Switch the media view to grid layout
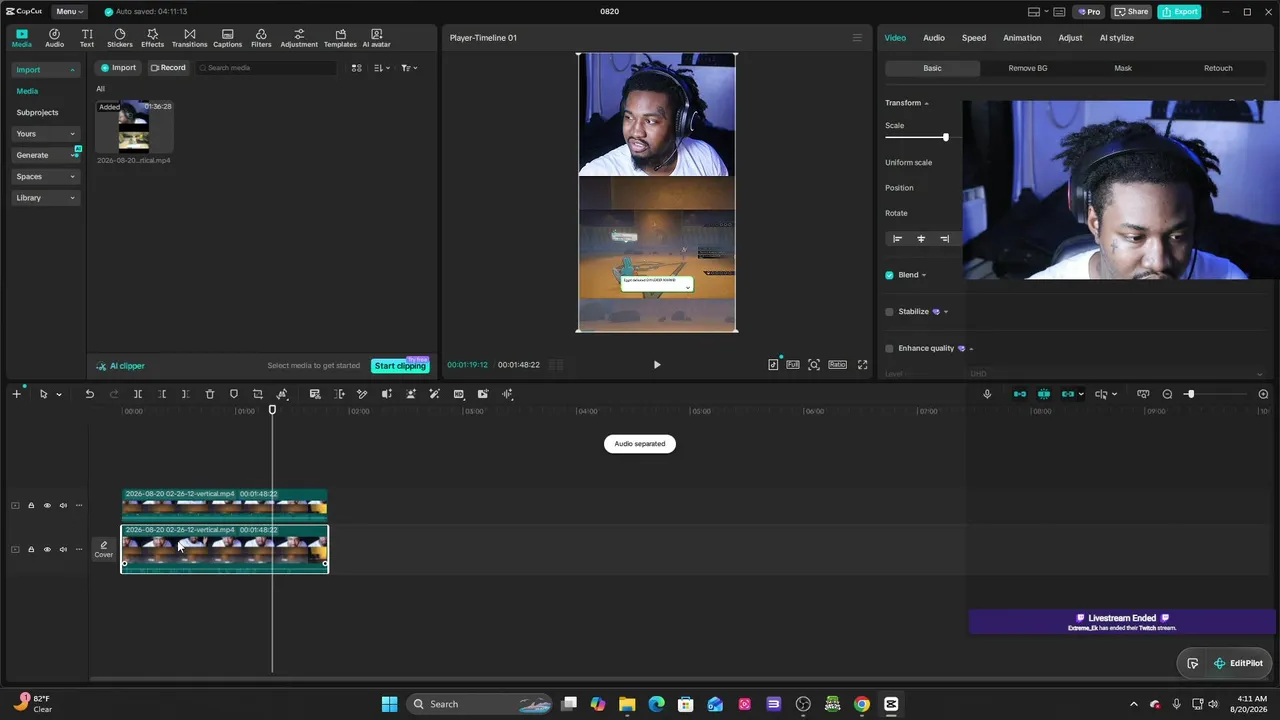The height and width of the screenshot is (720, 1280). click(x=357, y=68)
